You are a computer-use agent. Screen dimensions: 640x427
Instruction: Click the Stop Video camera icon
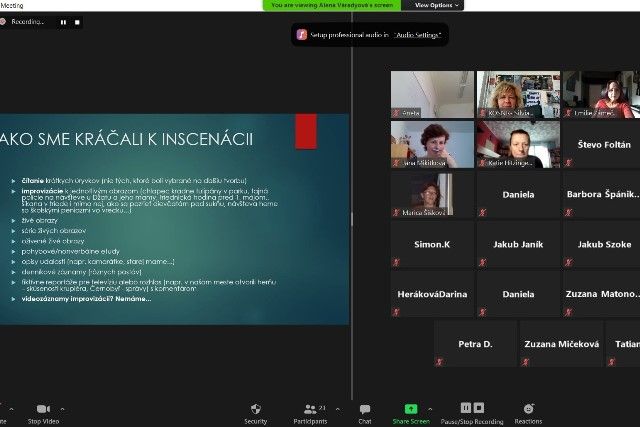coord(43,409)
